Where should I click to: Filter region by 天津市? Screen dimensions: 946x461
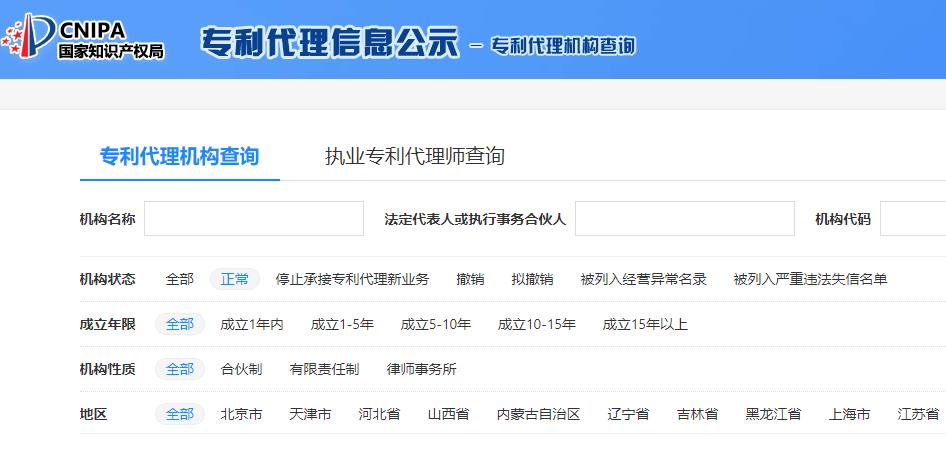click(x=310, y=415)
